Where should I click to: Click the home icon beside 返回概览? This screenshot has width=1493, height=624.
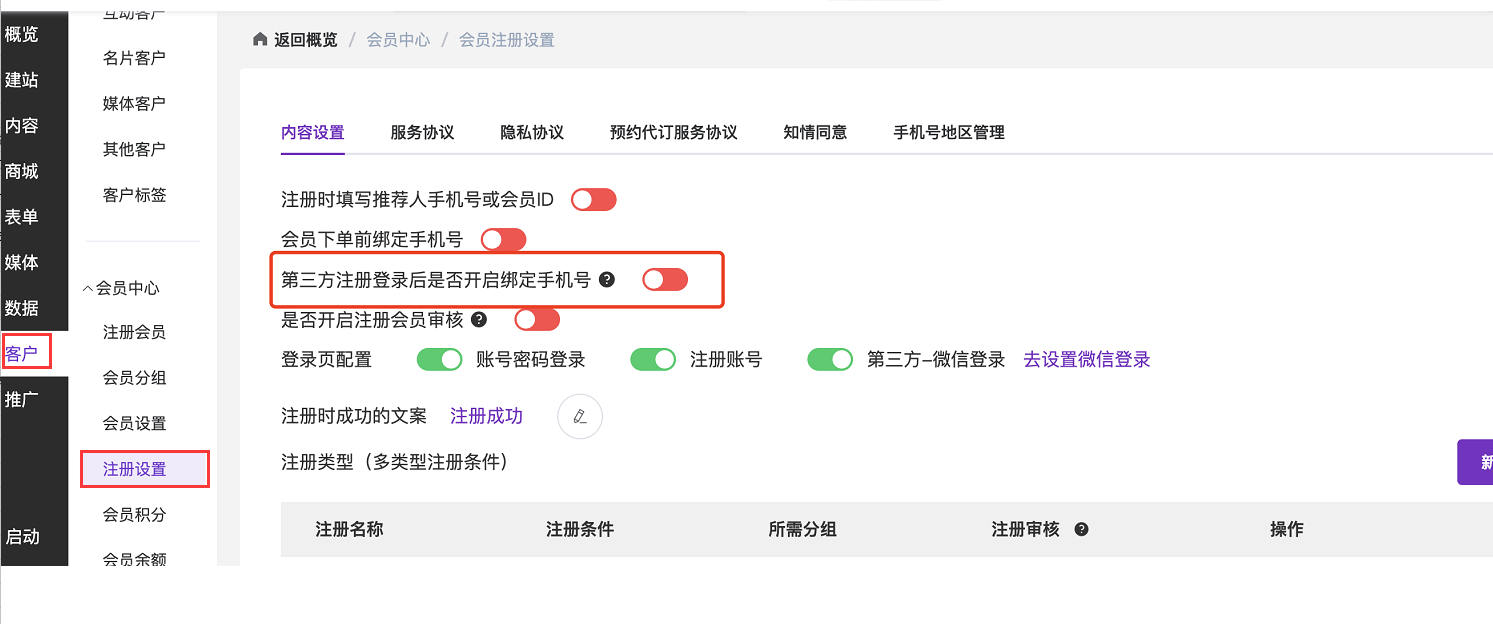point(260,40)
